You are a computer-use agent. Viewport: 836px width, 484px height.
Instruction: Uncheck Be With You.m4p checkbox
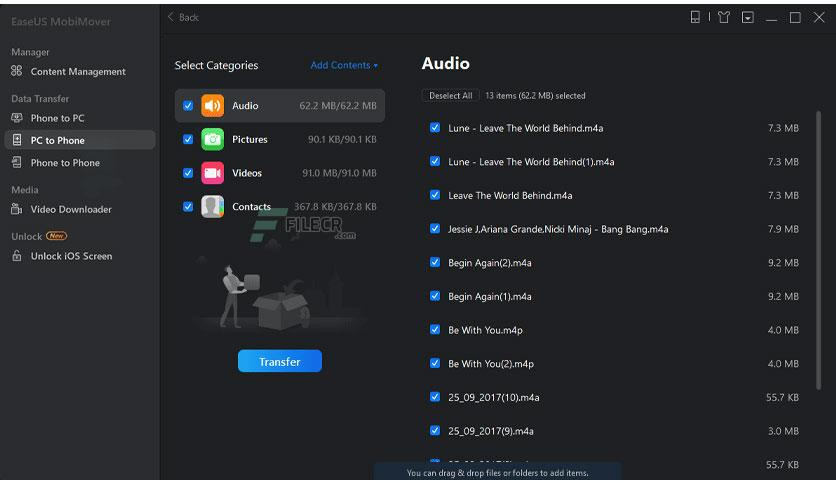coord(435,329)
